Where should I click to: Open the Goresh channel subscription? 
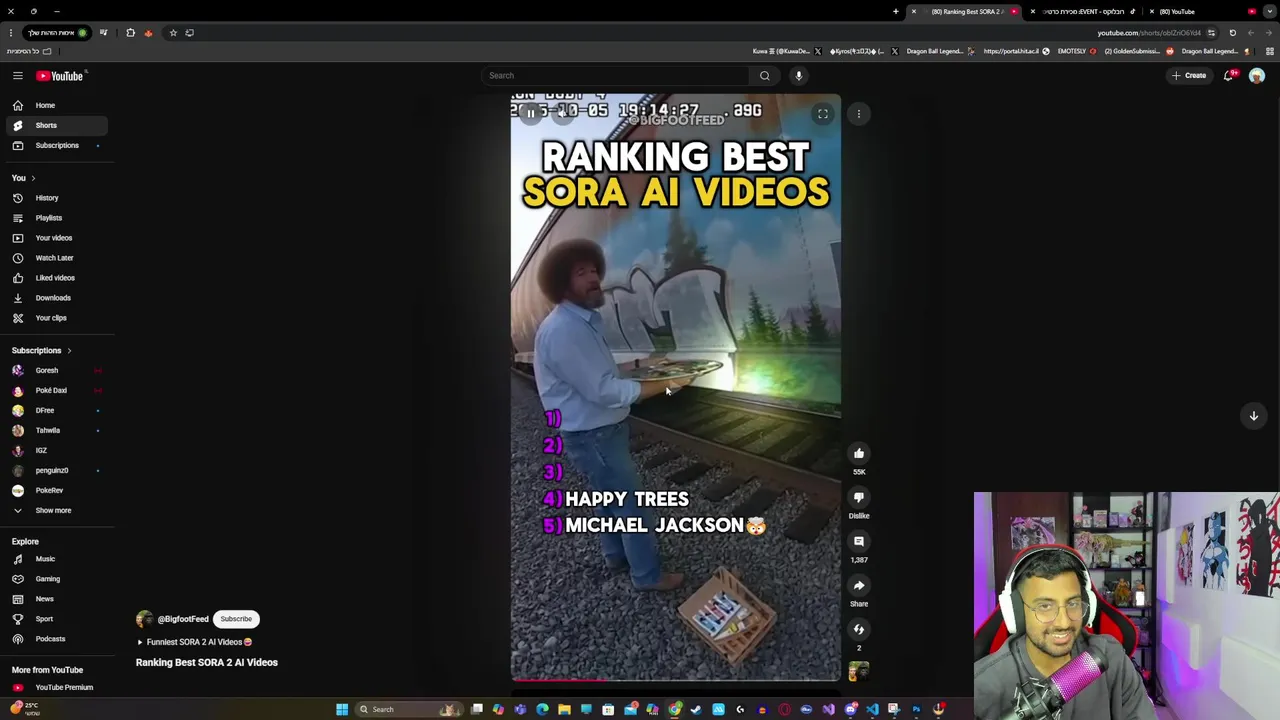coord(55,371)
